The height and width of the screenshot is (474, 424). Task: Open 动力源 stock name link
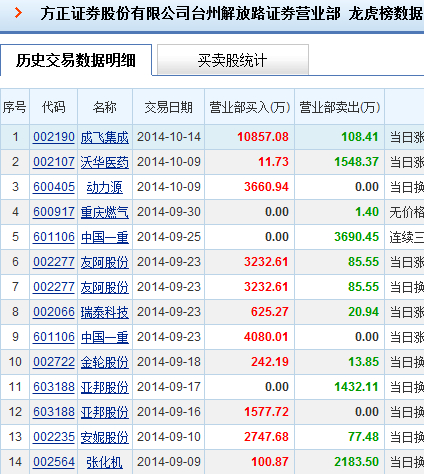point(105,187)
